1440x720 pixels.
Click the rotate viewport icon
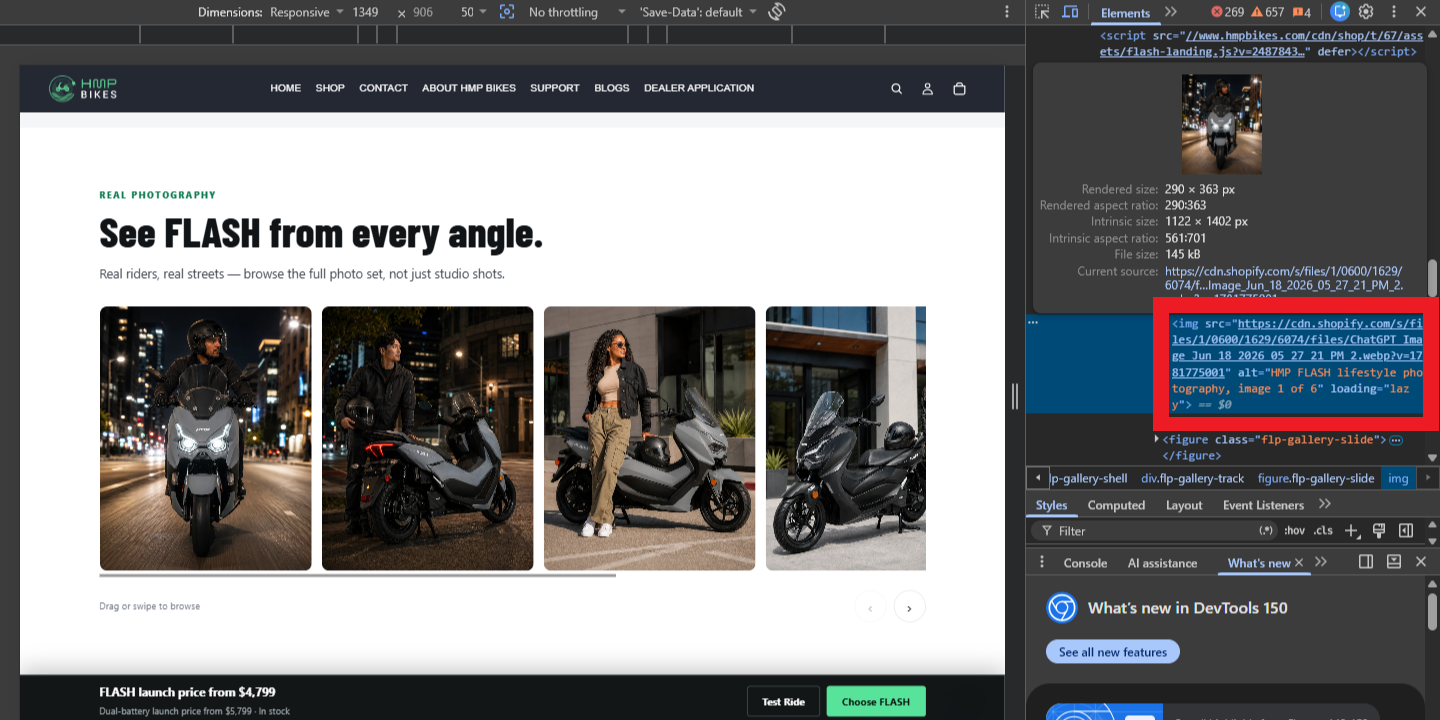click(x=777, y=12)
